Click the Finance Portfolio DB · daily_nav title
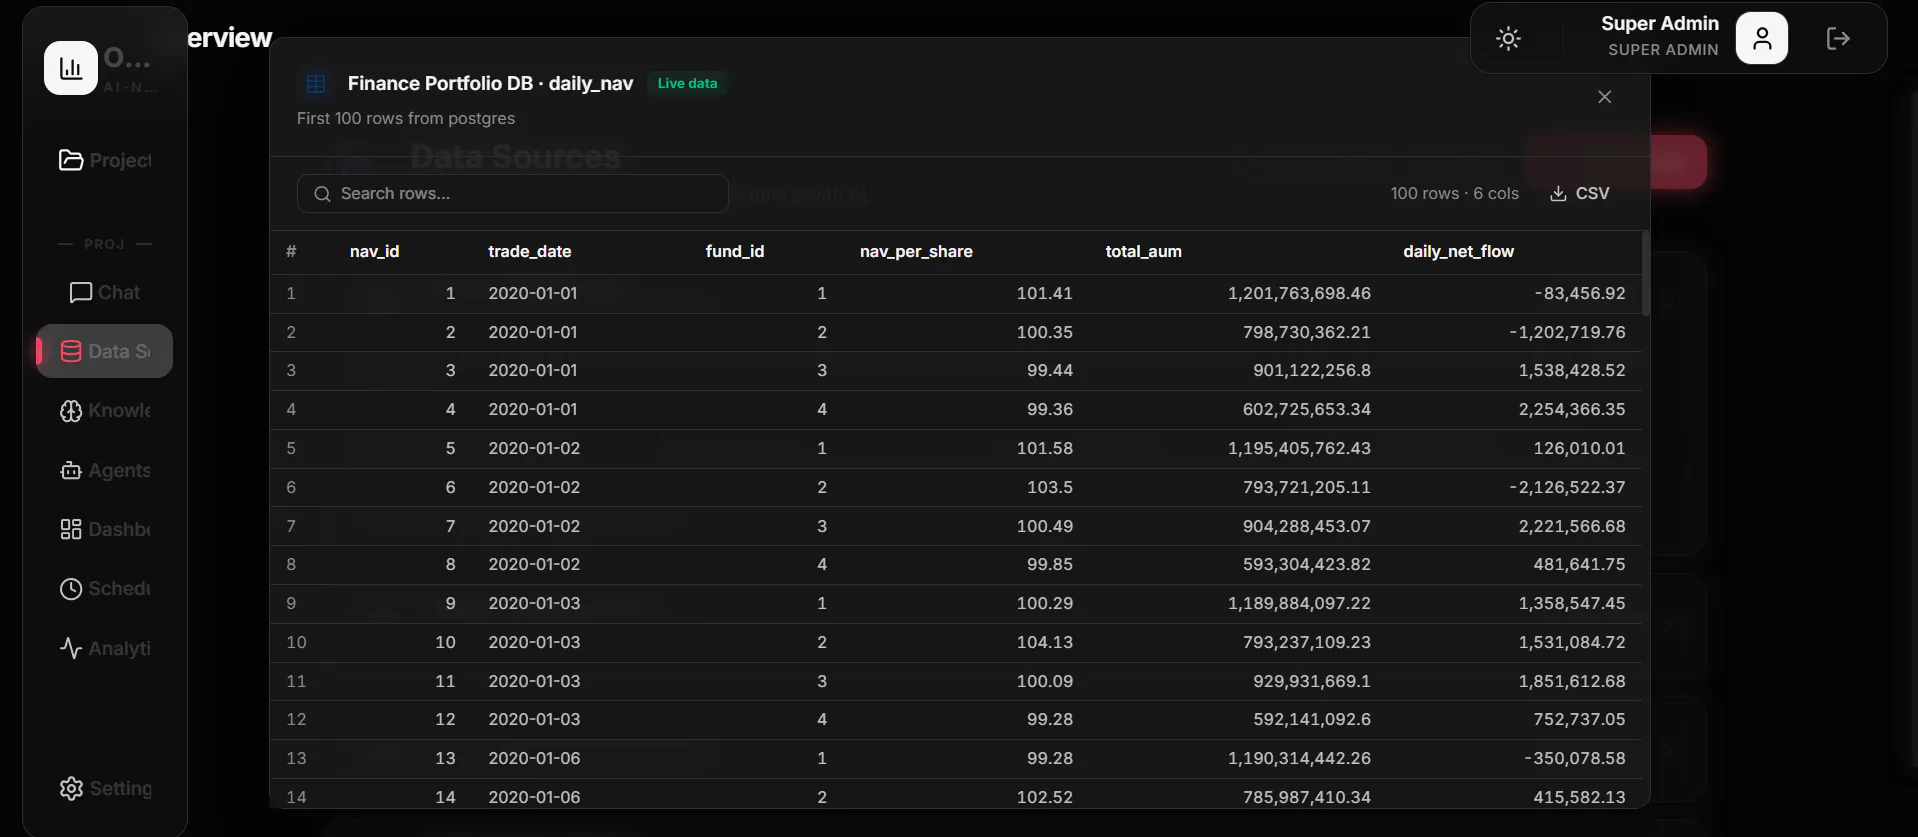The height and width of the screenshot is (837, 1918). (x=490, y=84)
